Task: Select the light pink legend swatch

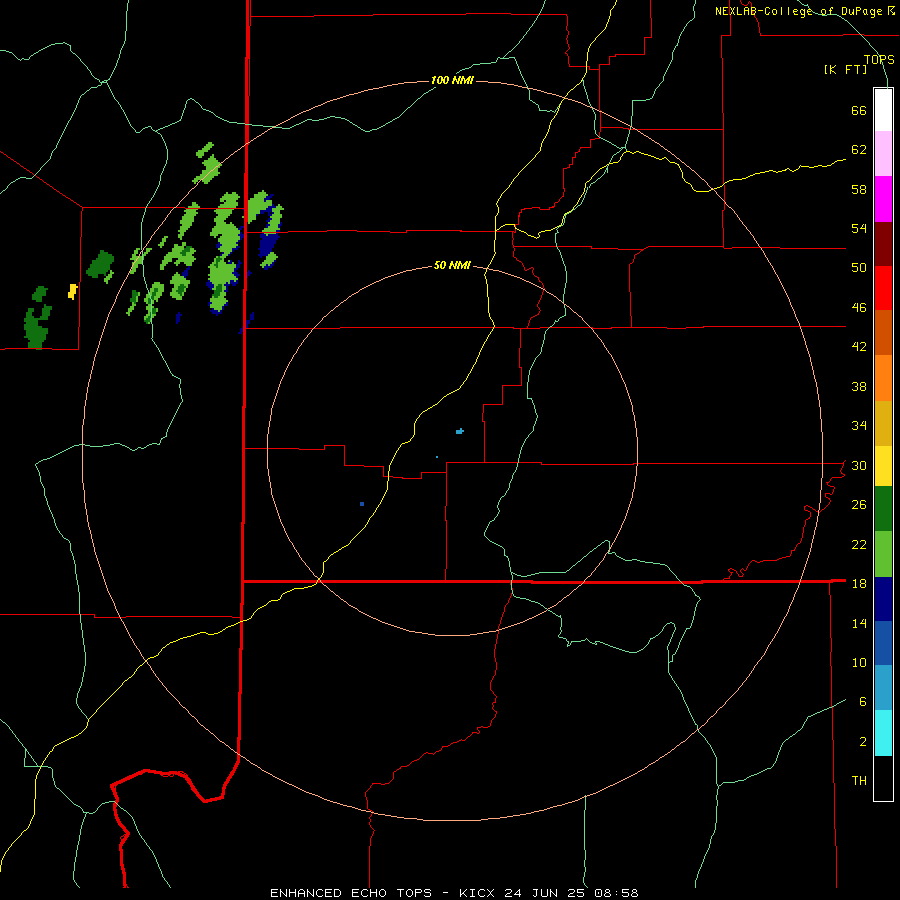Action: tap(883, 153)
